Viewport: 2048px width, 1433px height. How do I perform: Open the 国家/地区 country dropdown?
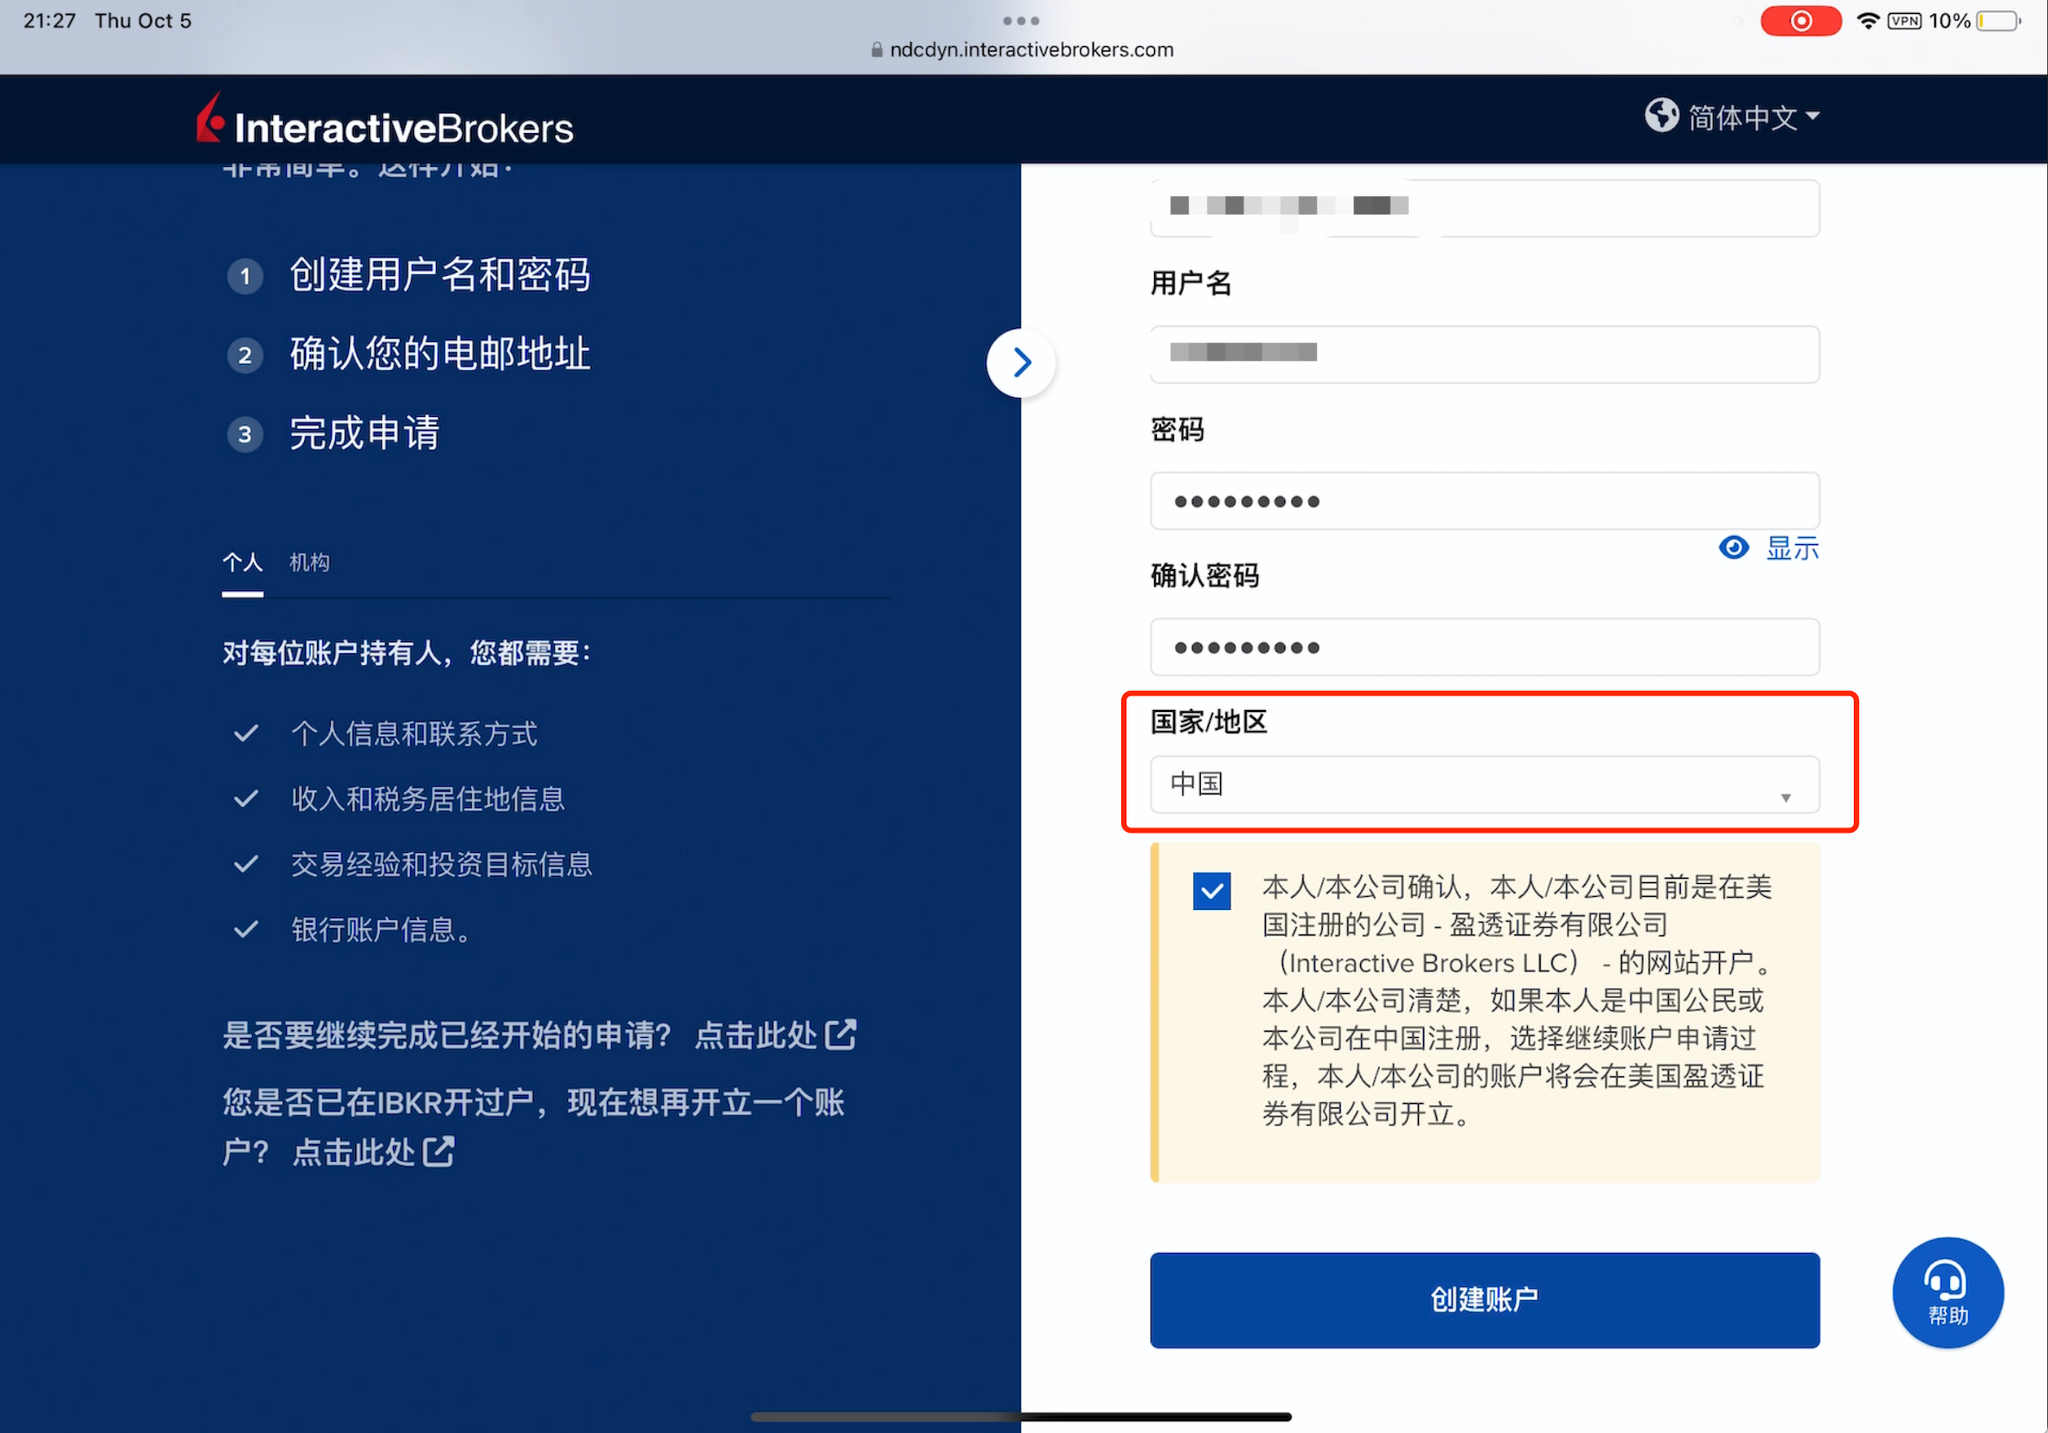[x=1484, y=784]
